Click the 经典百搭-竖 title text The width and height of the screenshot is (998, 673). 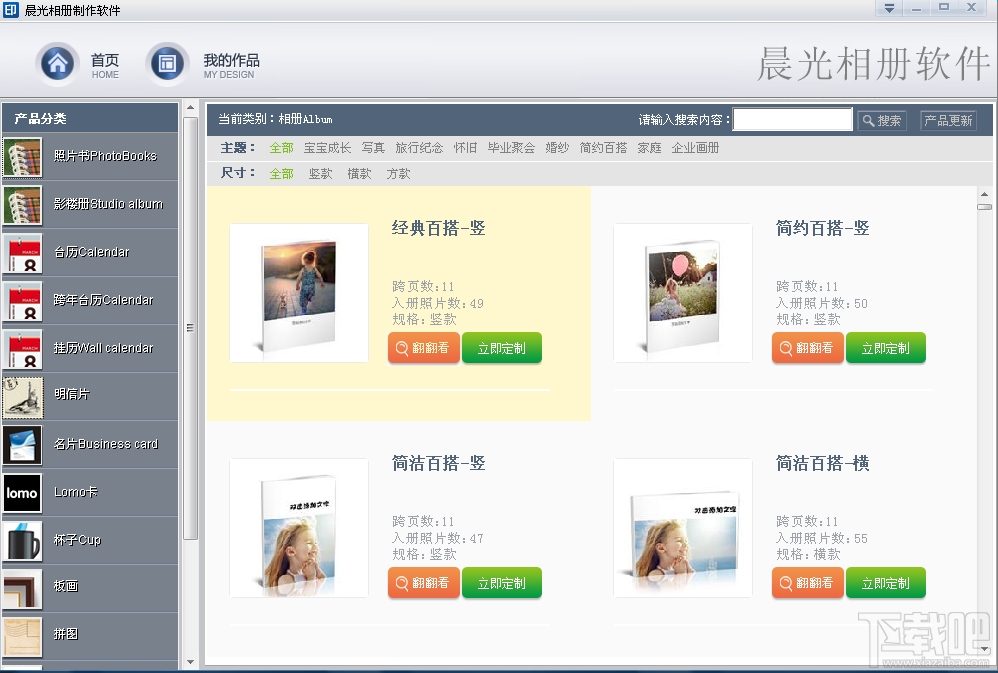[x=439, y=228]
